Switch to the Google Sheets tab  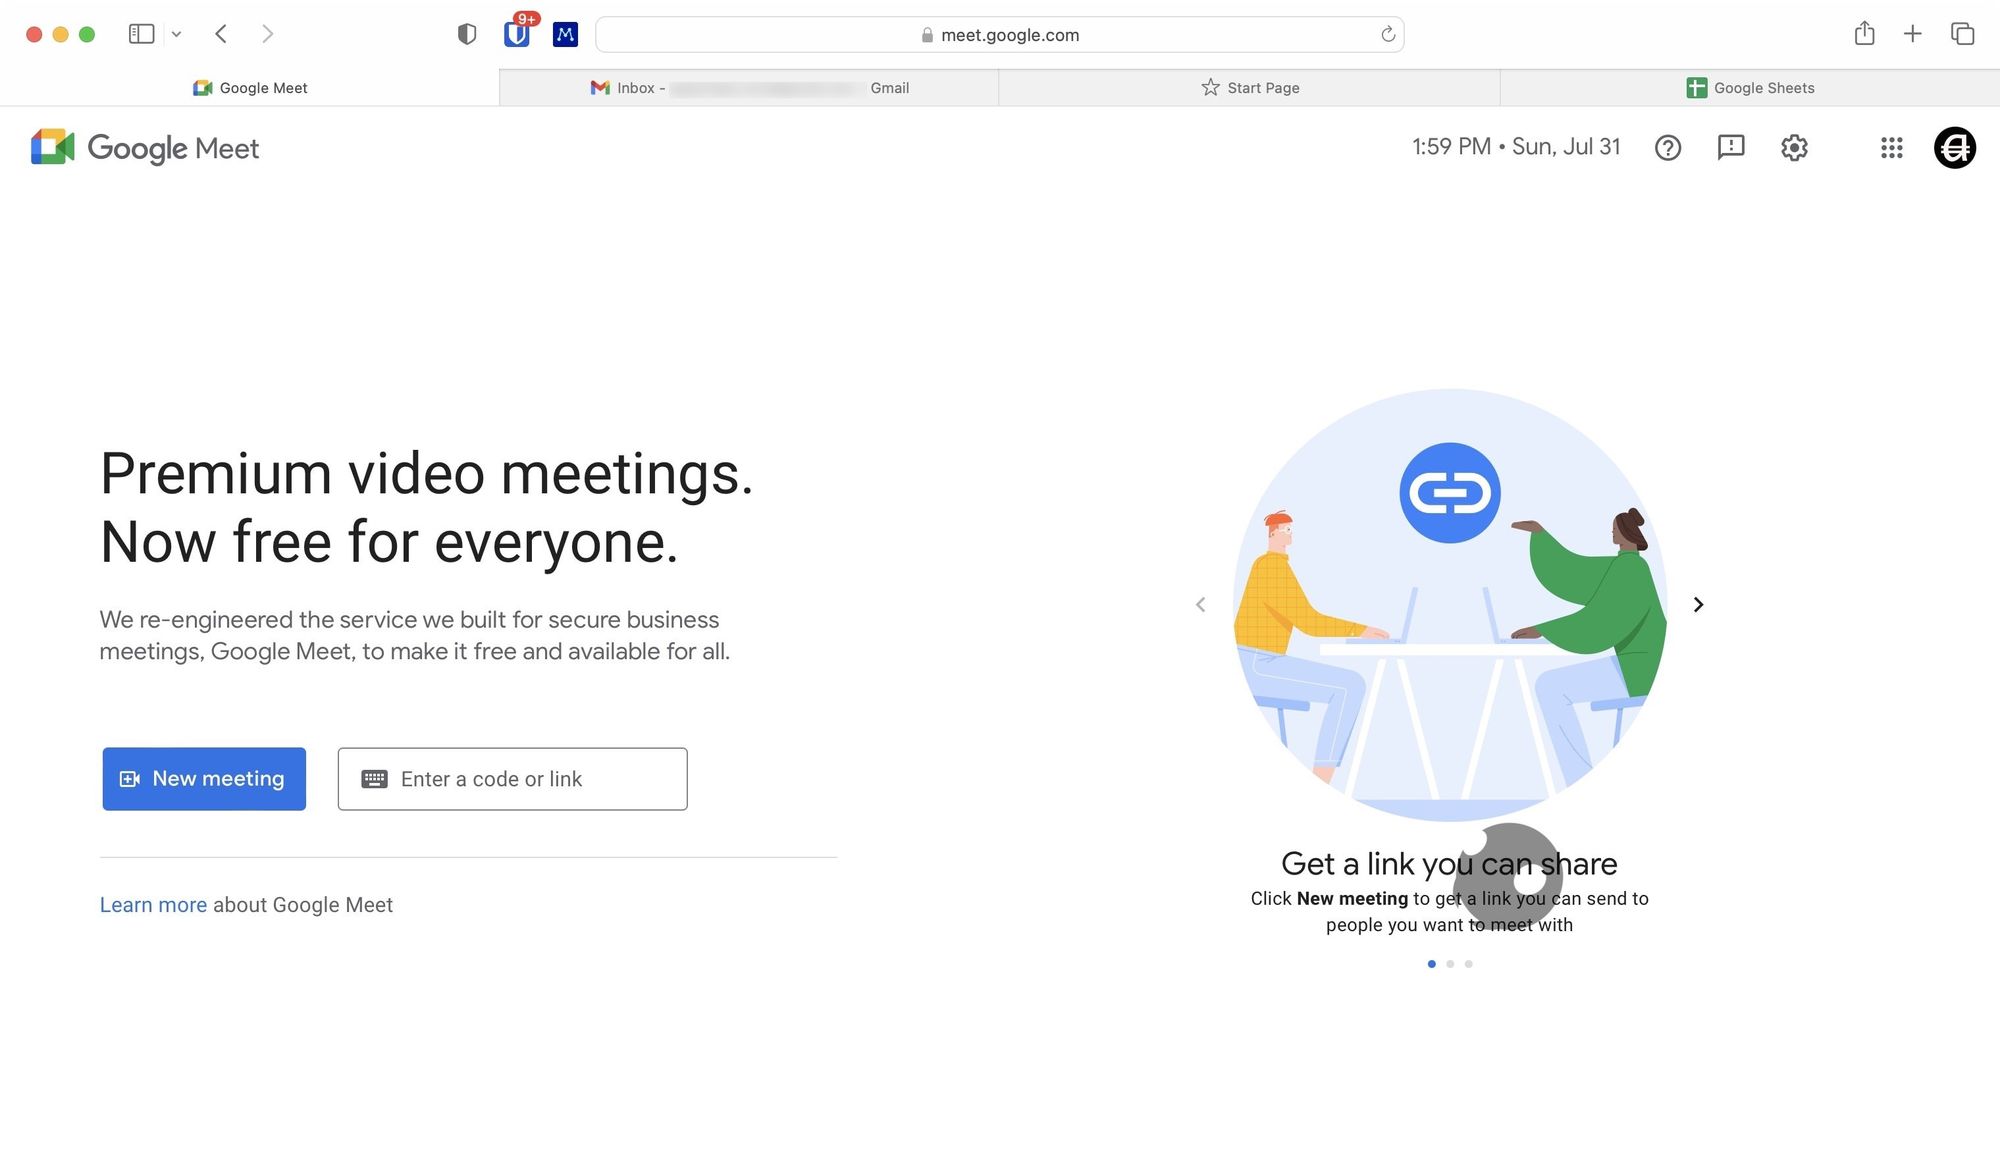pos(1749,88)
